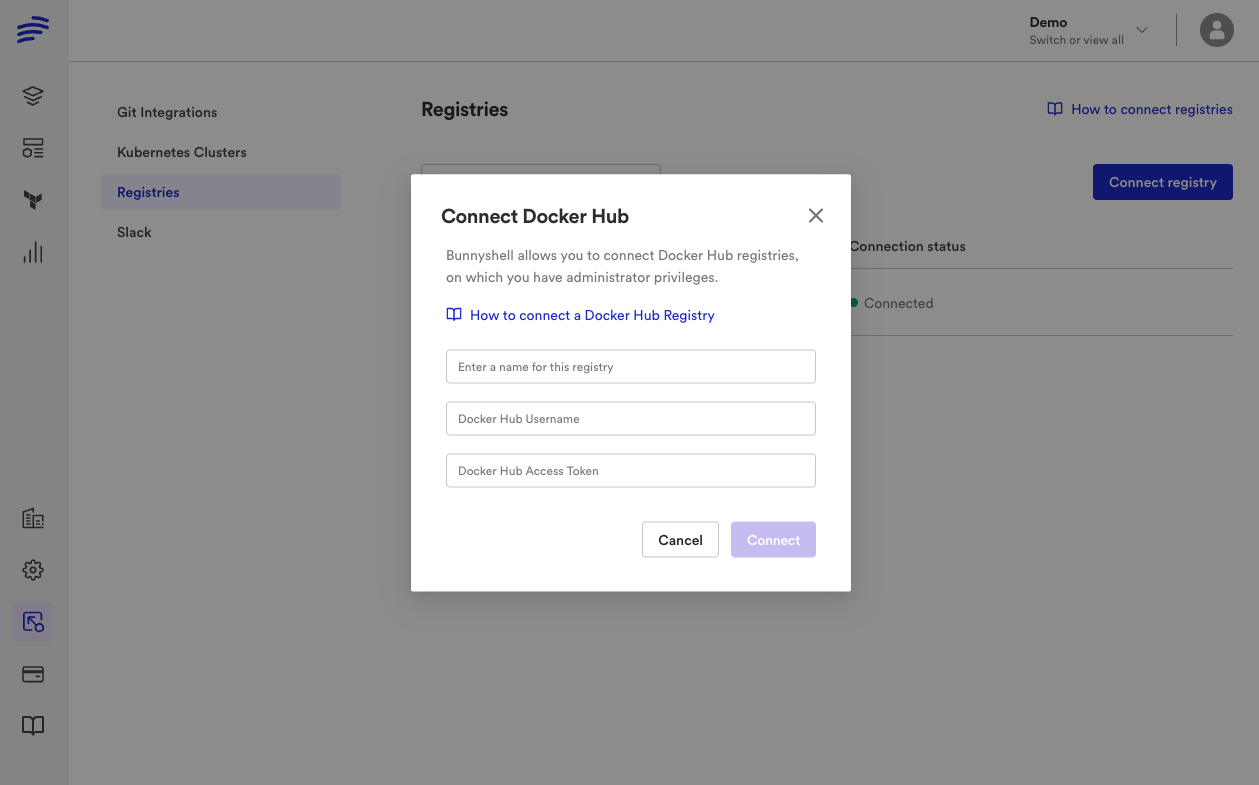Open the user avatar menu
This screenshot has width=1259, height=785.
[1217, 30]
